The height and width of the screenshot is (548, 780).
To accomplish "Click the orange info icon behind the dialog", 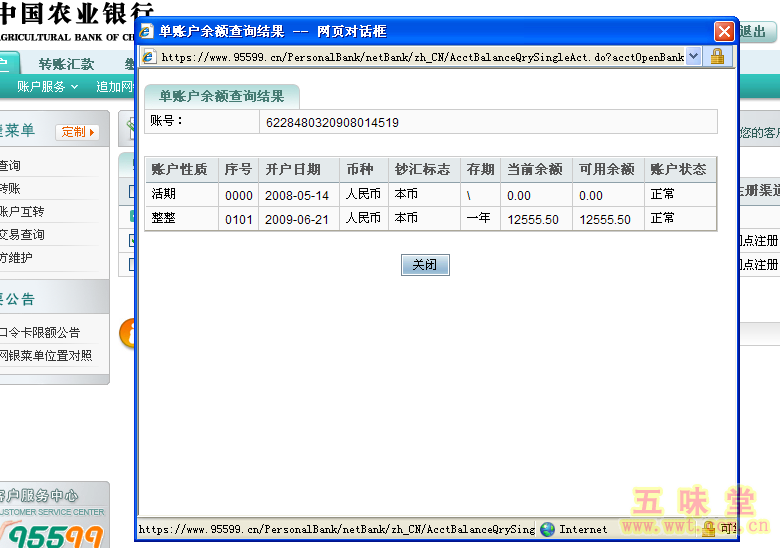I will click(127, 333).
